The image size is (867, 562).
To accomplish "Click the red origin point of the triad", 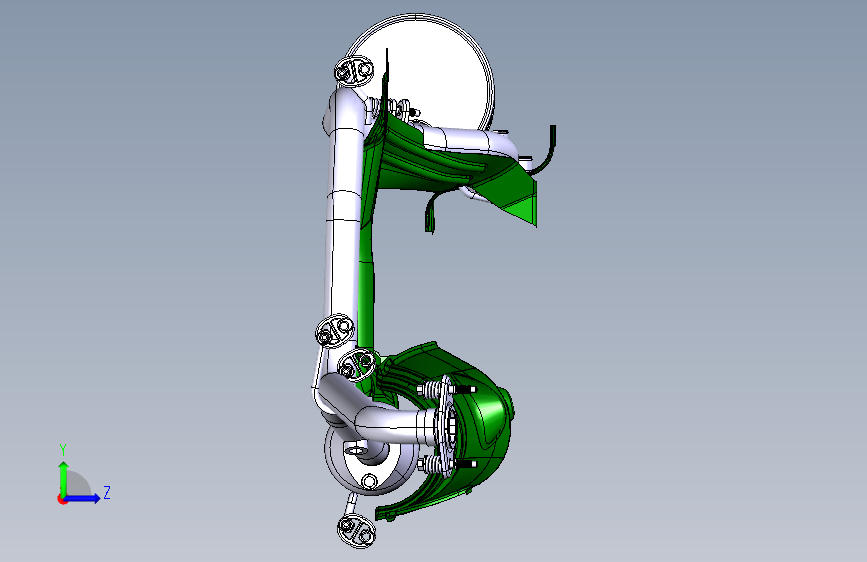I will point(62,499).
